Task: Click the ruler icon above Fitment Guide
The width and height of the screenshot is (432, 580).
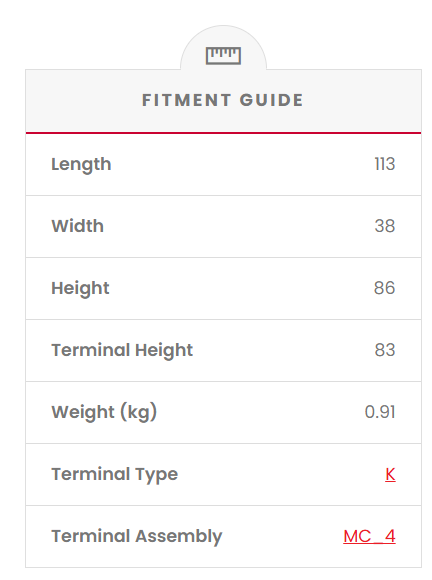Action: point(223,56)
